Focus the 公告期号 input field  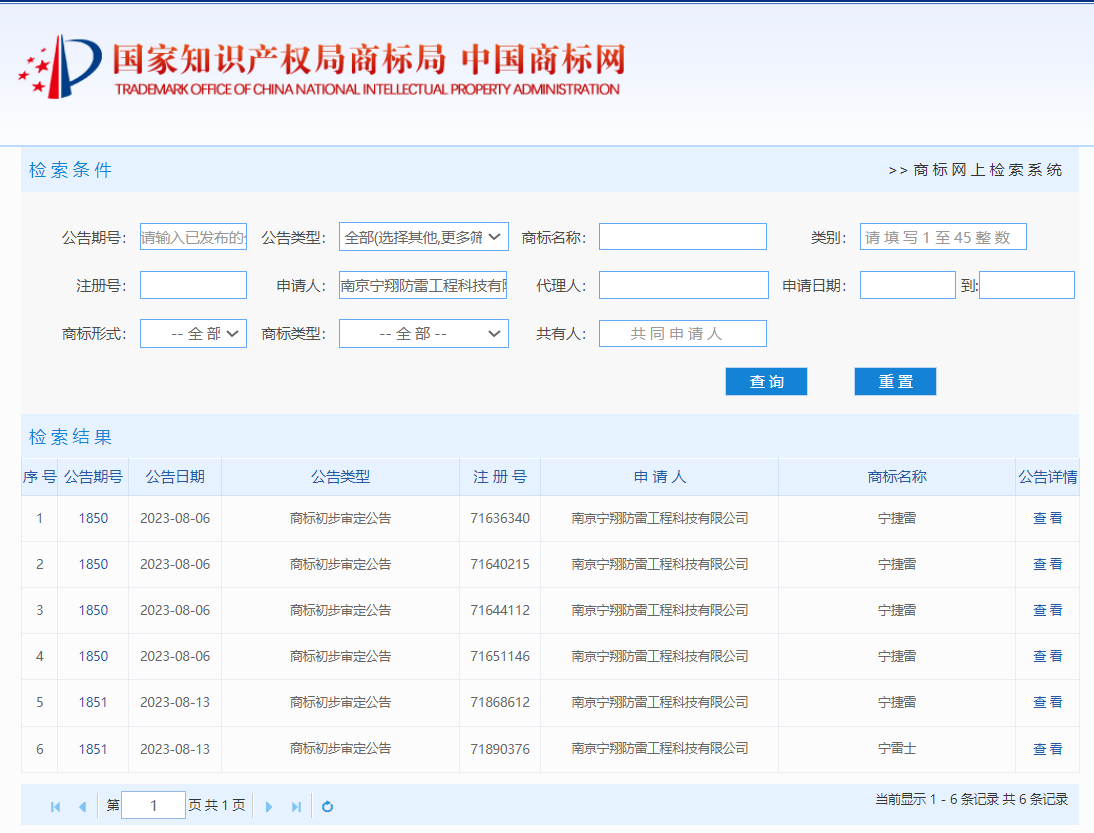pyautogui.click(x=193, y=237)
